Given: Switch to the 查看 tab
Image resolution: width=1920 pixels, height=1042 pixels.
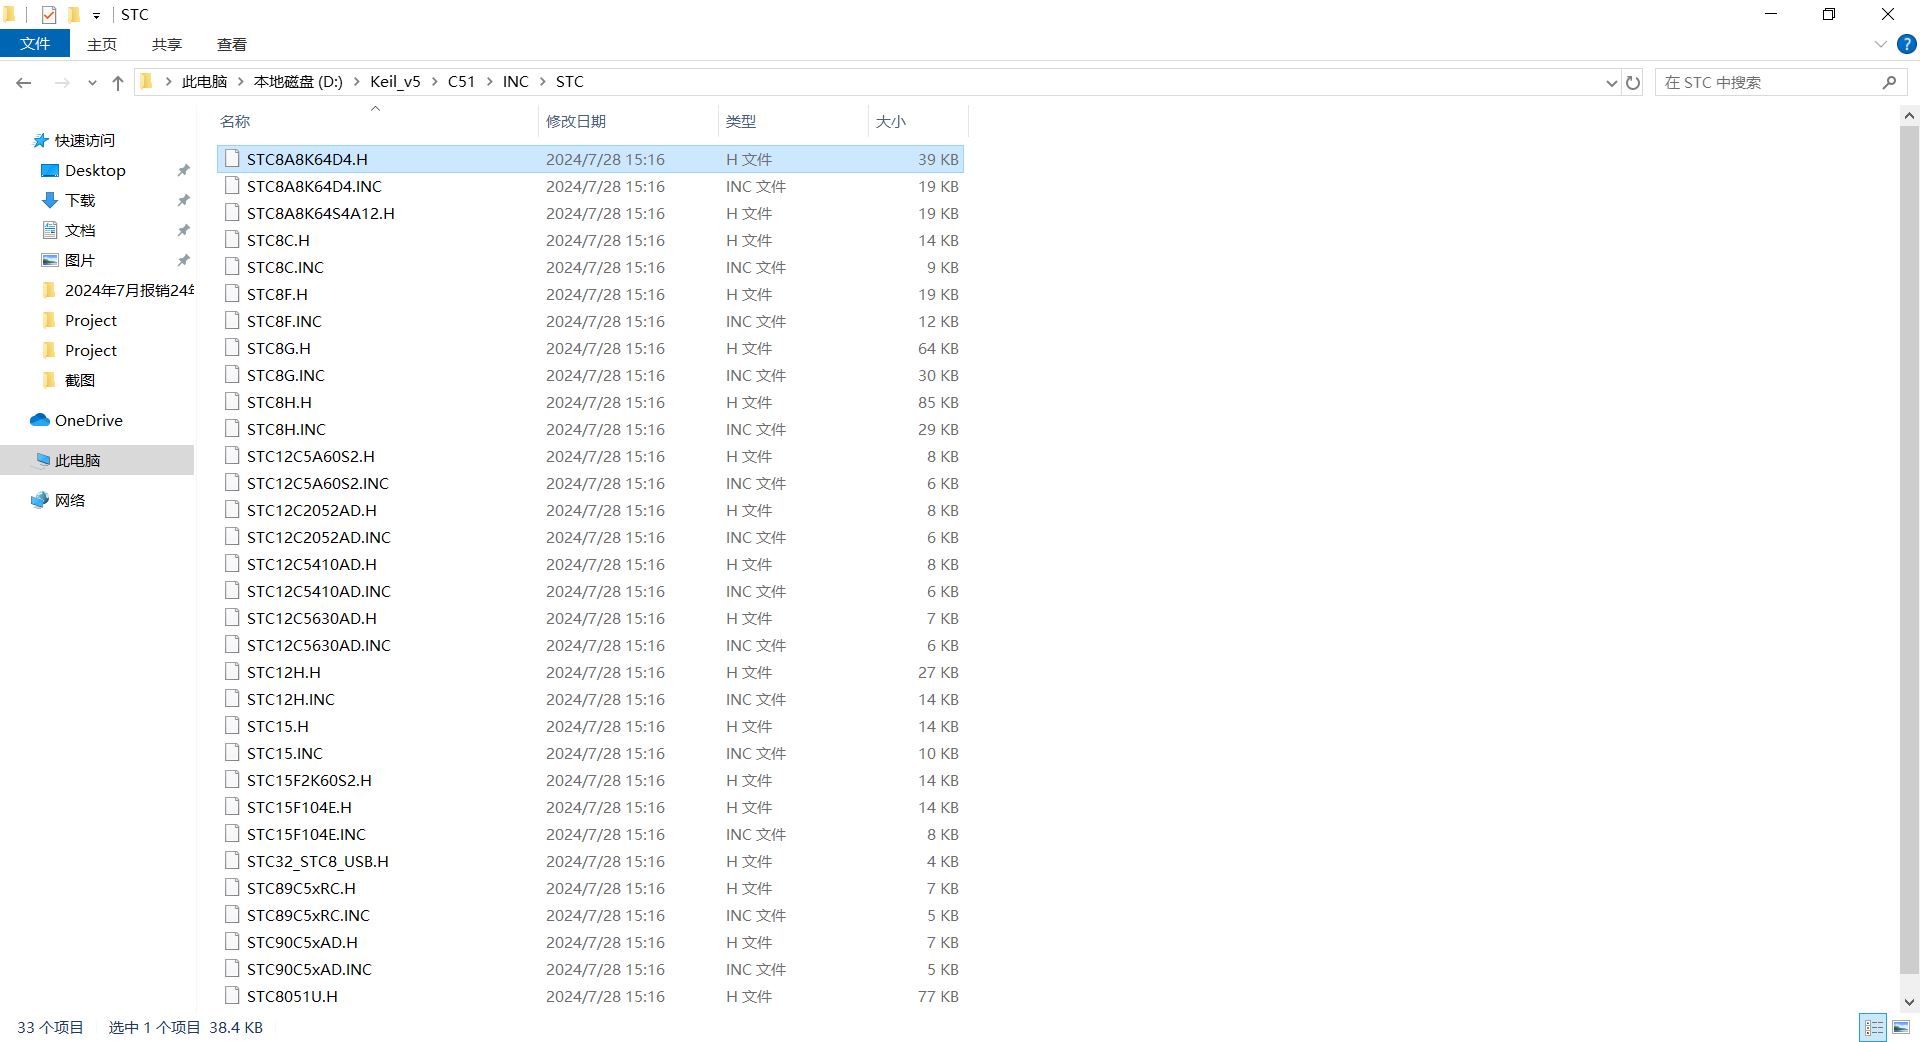Looking at the screenshot, I should (232, 44).
